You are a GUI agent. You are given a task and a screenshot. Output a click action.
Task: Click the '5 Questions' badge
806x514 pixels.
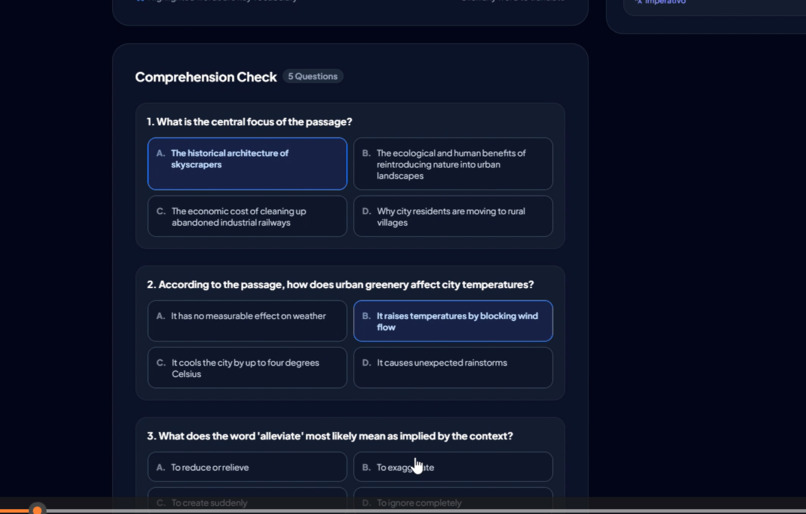pyautogui.click(x=313, y=76)
